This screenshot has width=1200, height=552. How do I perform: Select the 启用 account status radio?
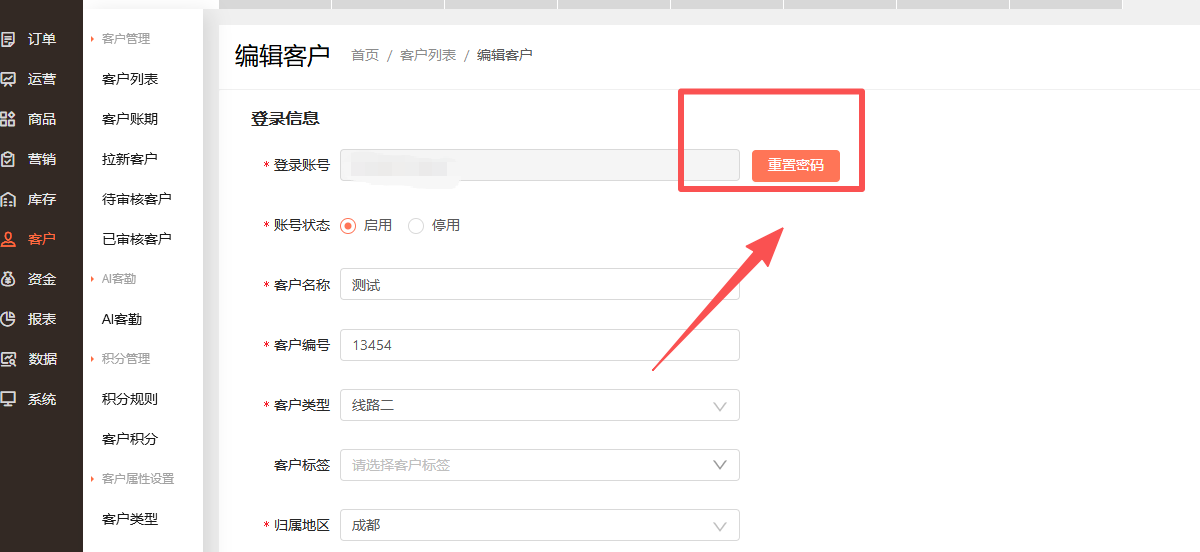pos(348,226)
